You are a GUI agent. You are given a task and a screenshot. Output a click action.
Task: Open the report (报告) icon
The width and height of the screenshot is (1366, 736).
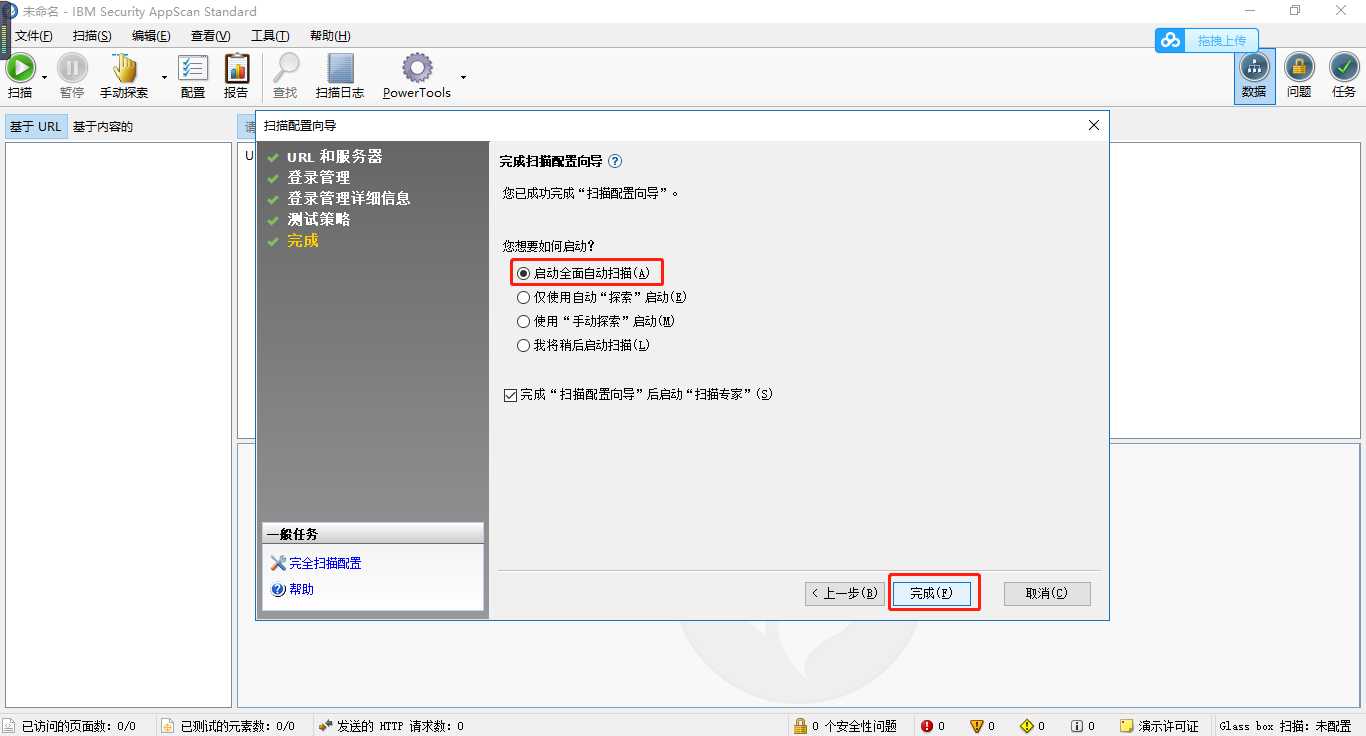point(236,68)
